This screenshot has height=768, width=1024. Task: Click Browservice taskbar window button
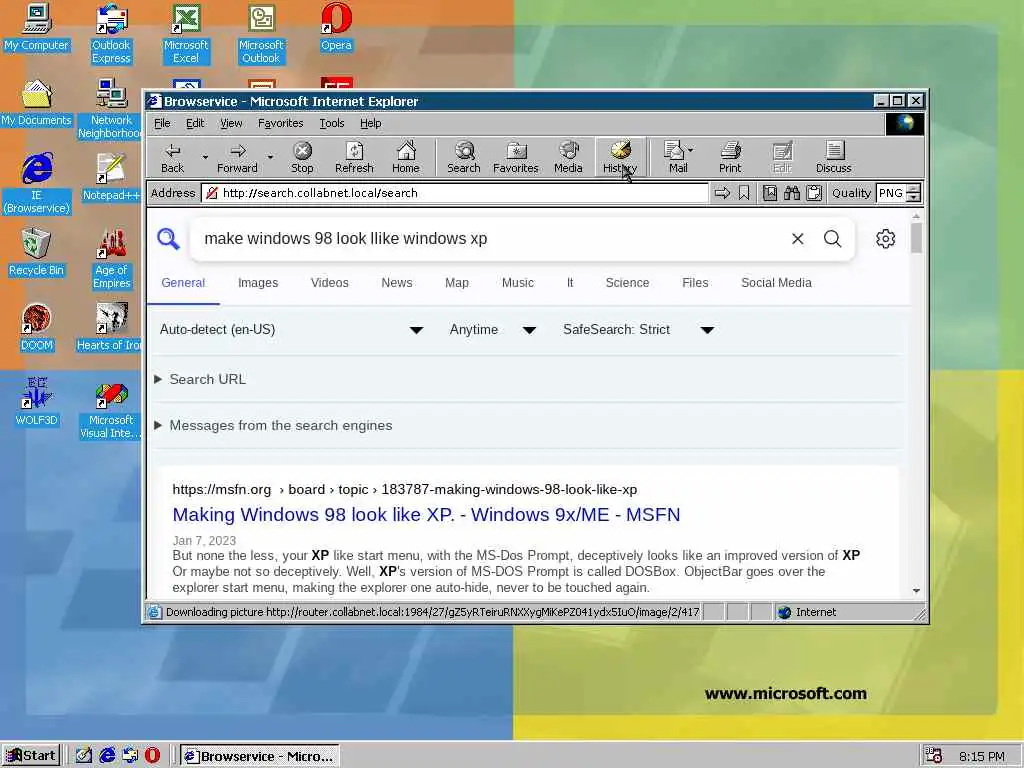(259, 756)
